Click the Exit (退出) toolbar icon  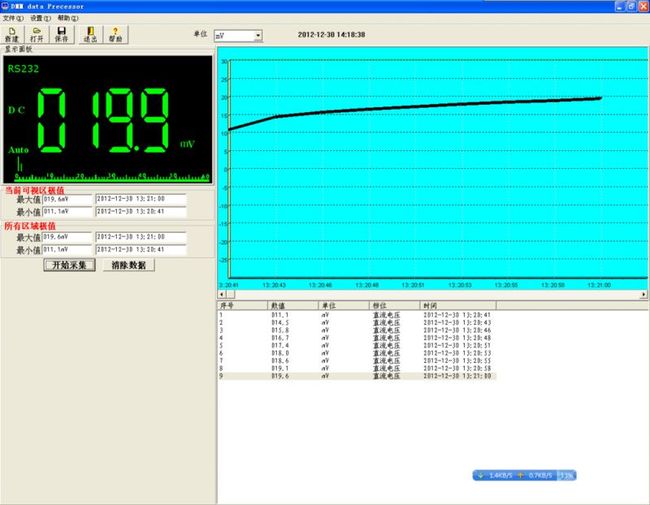pos(90,35)
